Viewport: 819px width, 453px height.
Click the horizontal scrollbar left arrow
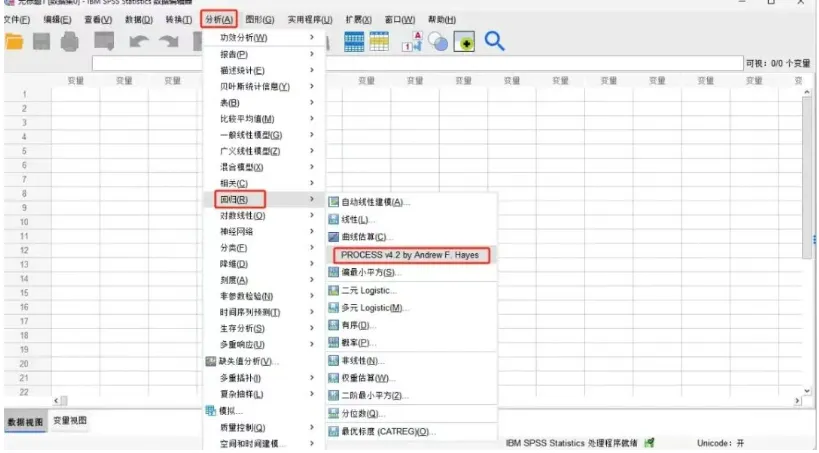56,401
